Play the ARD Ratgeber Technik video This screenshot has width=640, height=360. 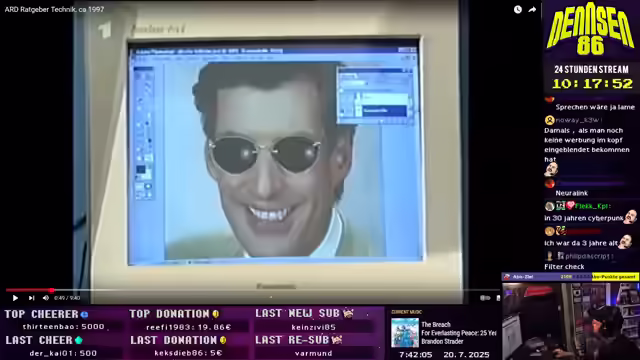click(15, 298)
